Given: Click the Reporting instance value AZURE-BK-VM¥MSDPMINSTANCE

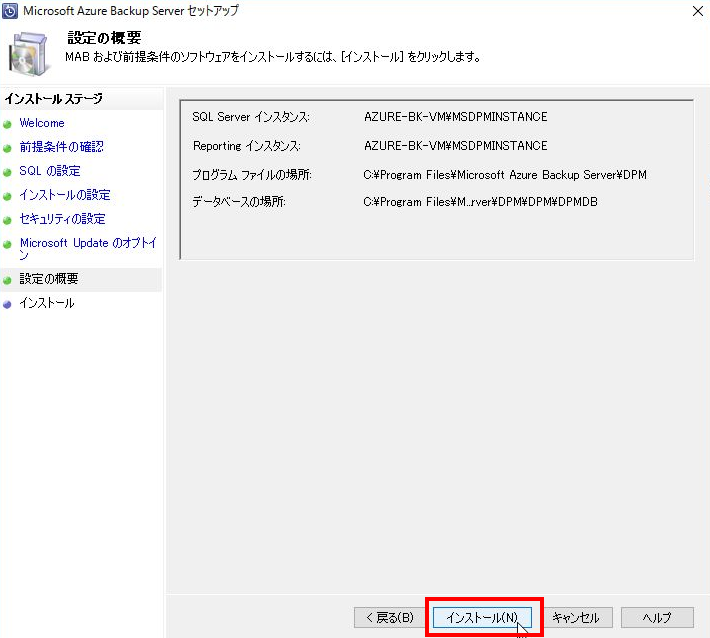Looking at the screenshot, I should point(456,146).
